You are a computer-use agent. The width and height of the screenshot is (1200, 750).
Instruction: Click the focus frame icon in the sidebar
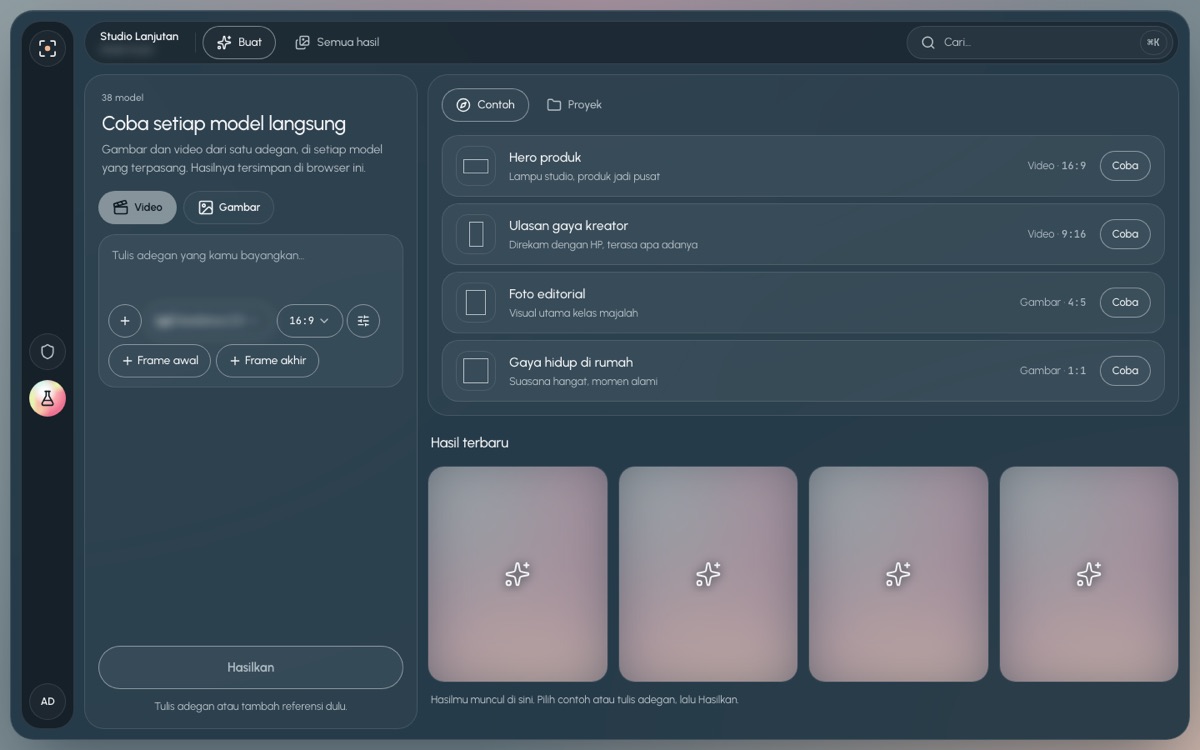click(x=47, y=48)
